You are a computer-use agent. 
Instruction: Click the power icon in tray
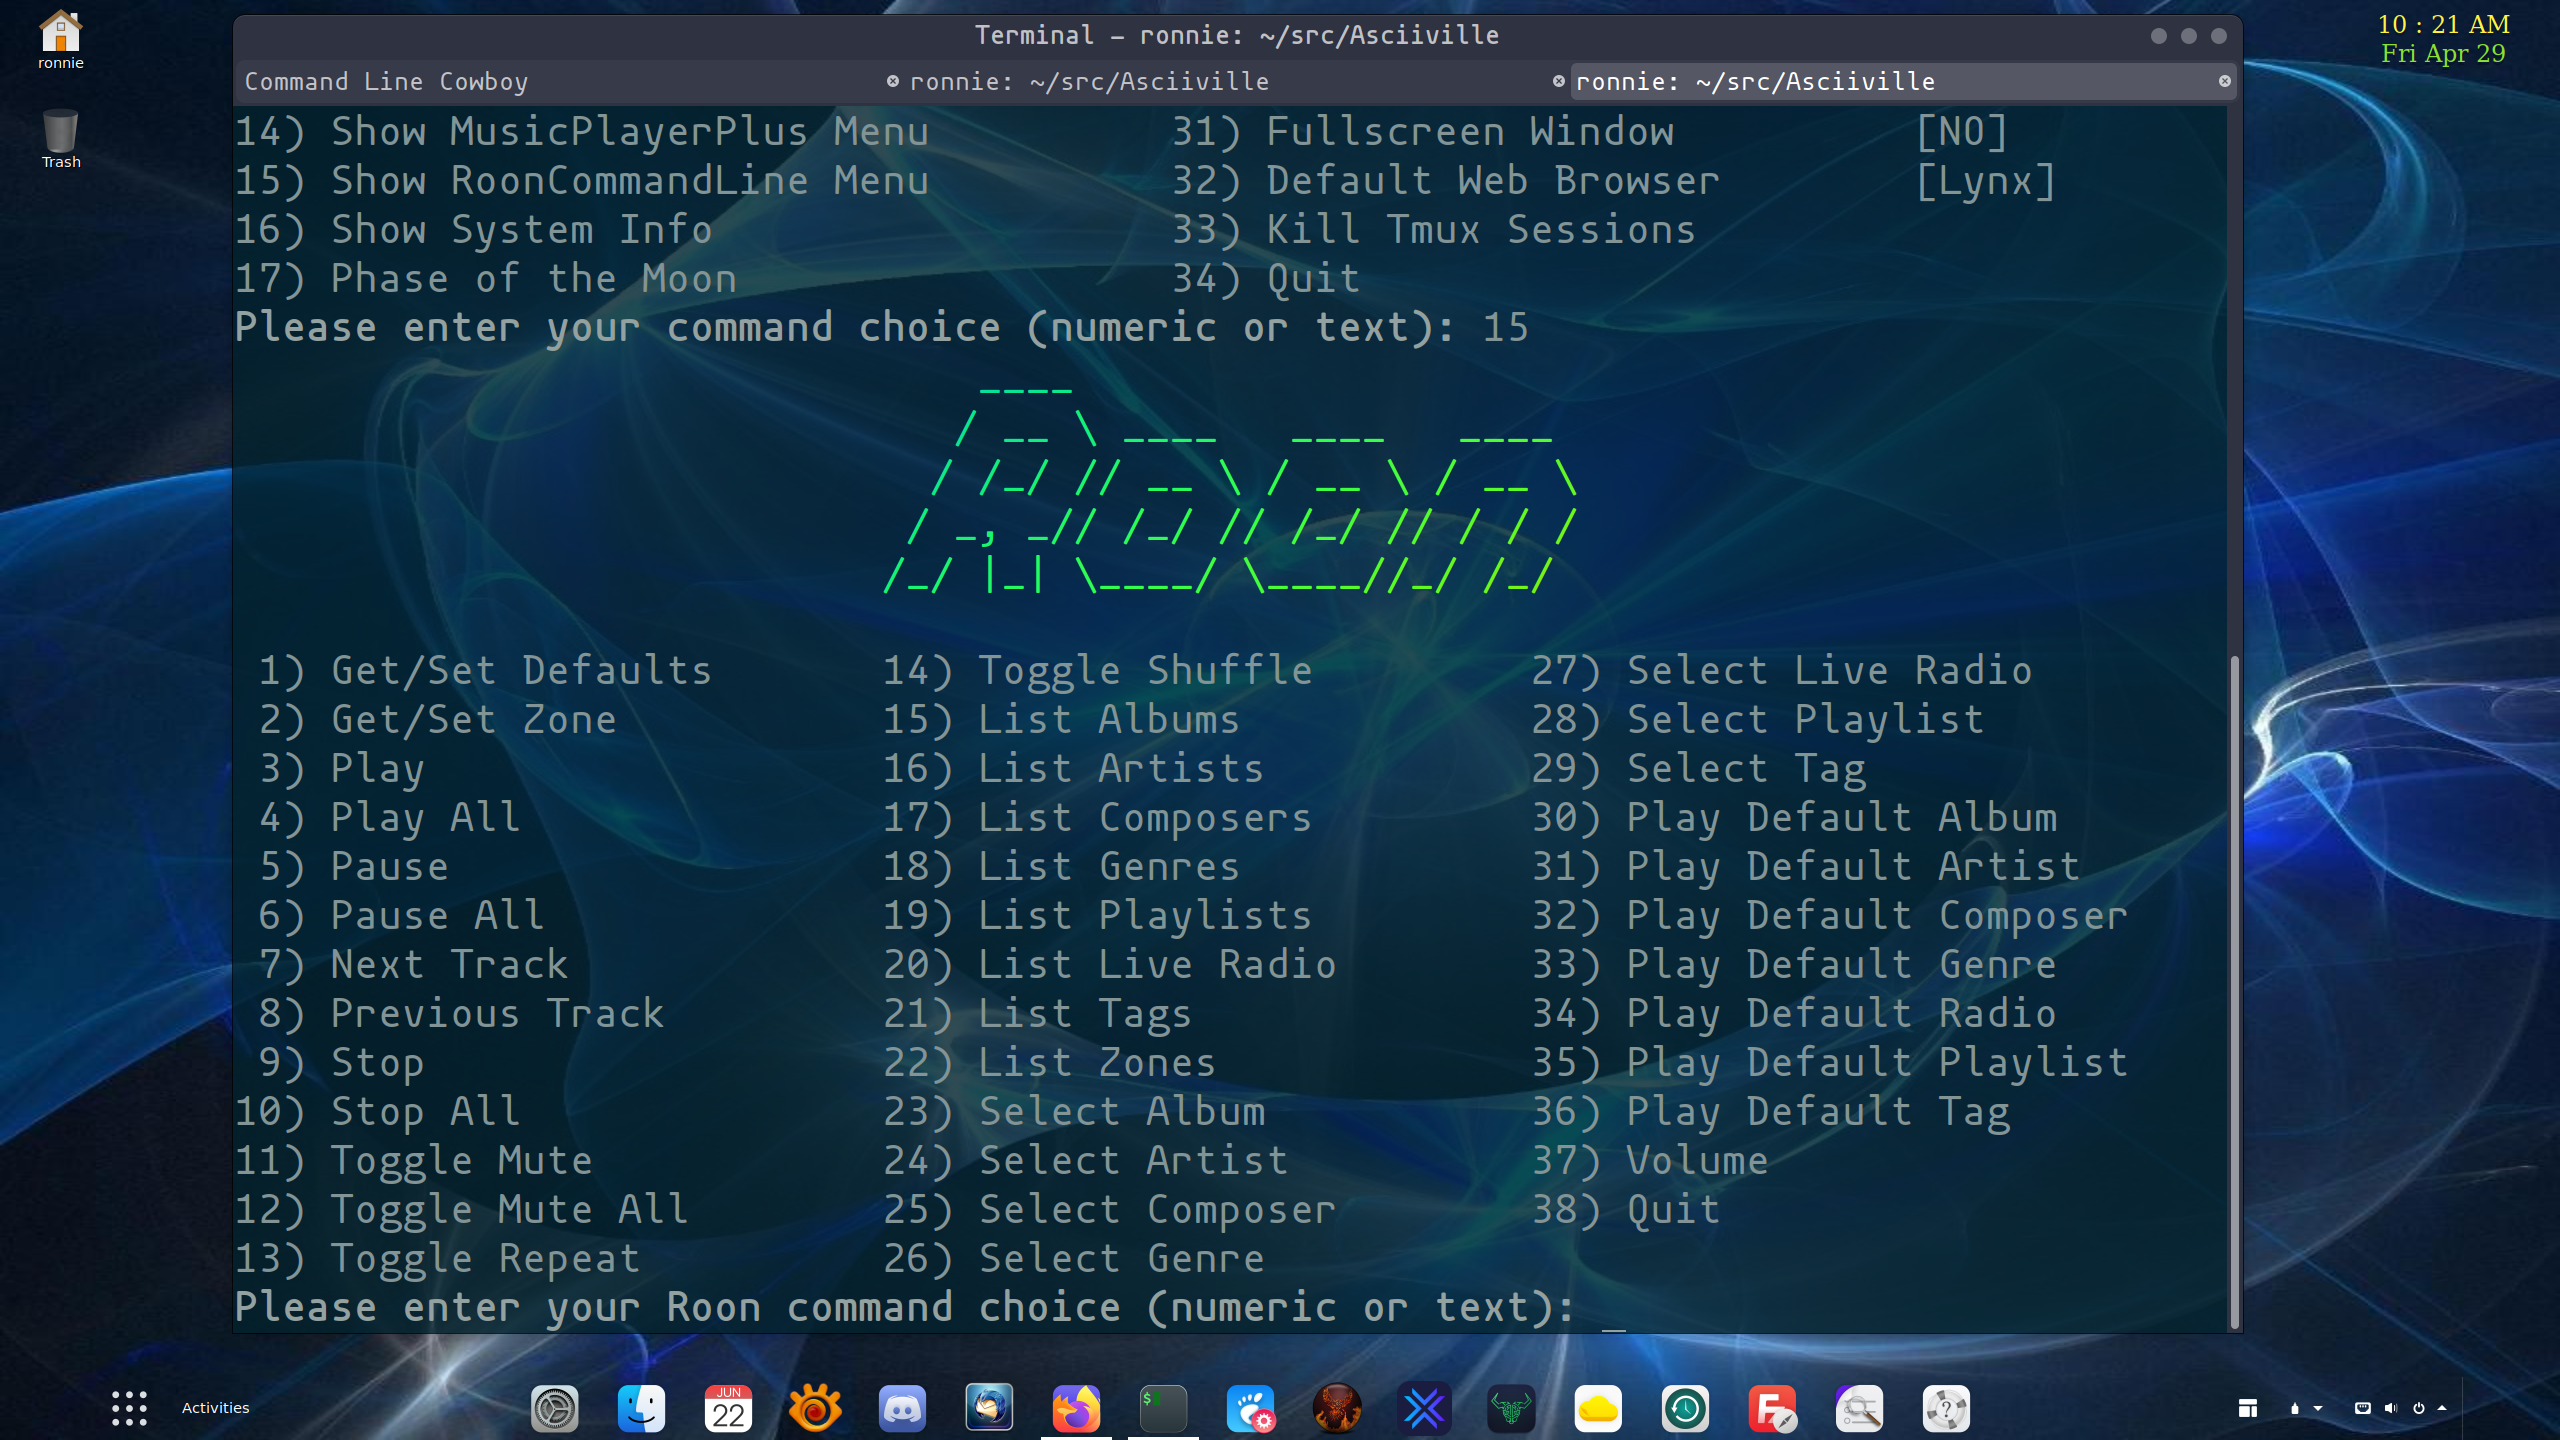2418,1408
